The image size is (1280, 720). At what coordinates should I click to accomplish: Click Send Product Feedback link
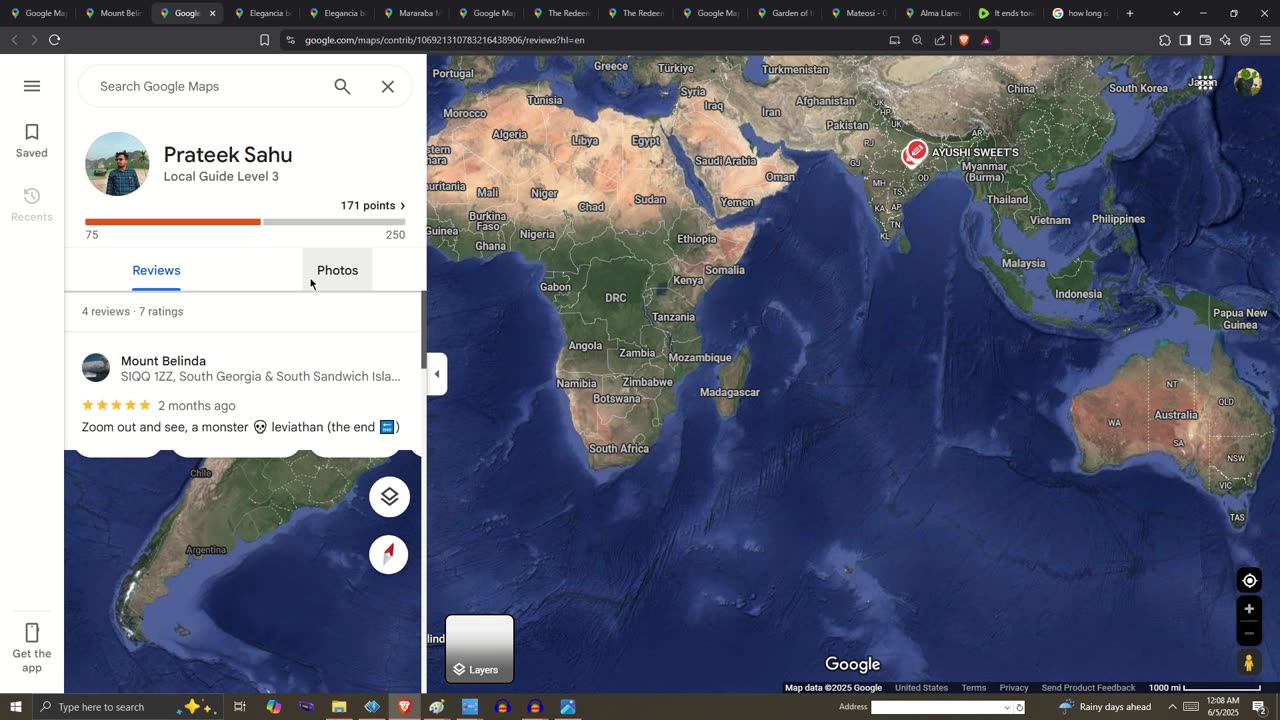[x=1088, y=688]
